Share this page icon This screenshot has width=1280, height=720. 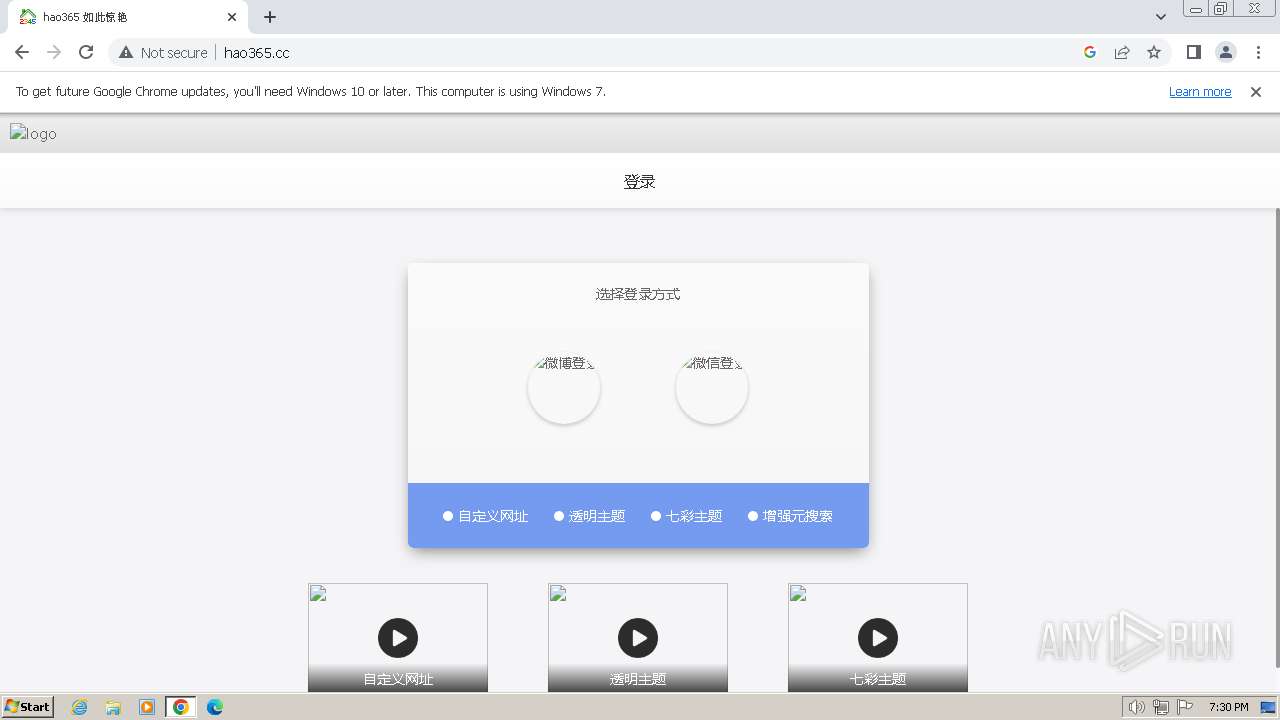(1122, 52)
